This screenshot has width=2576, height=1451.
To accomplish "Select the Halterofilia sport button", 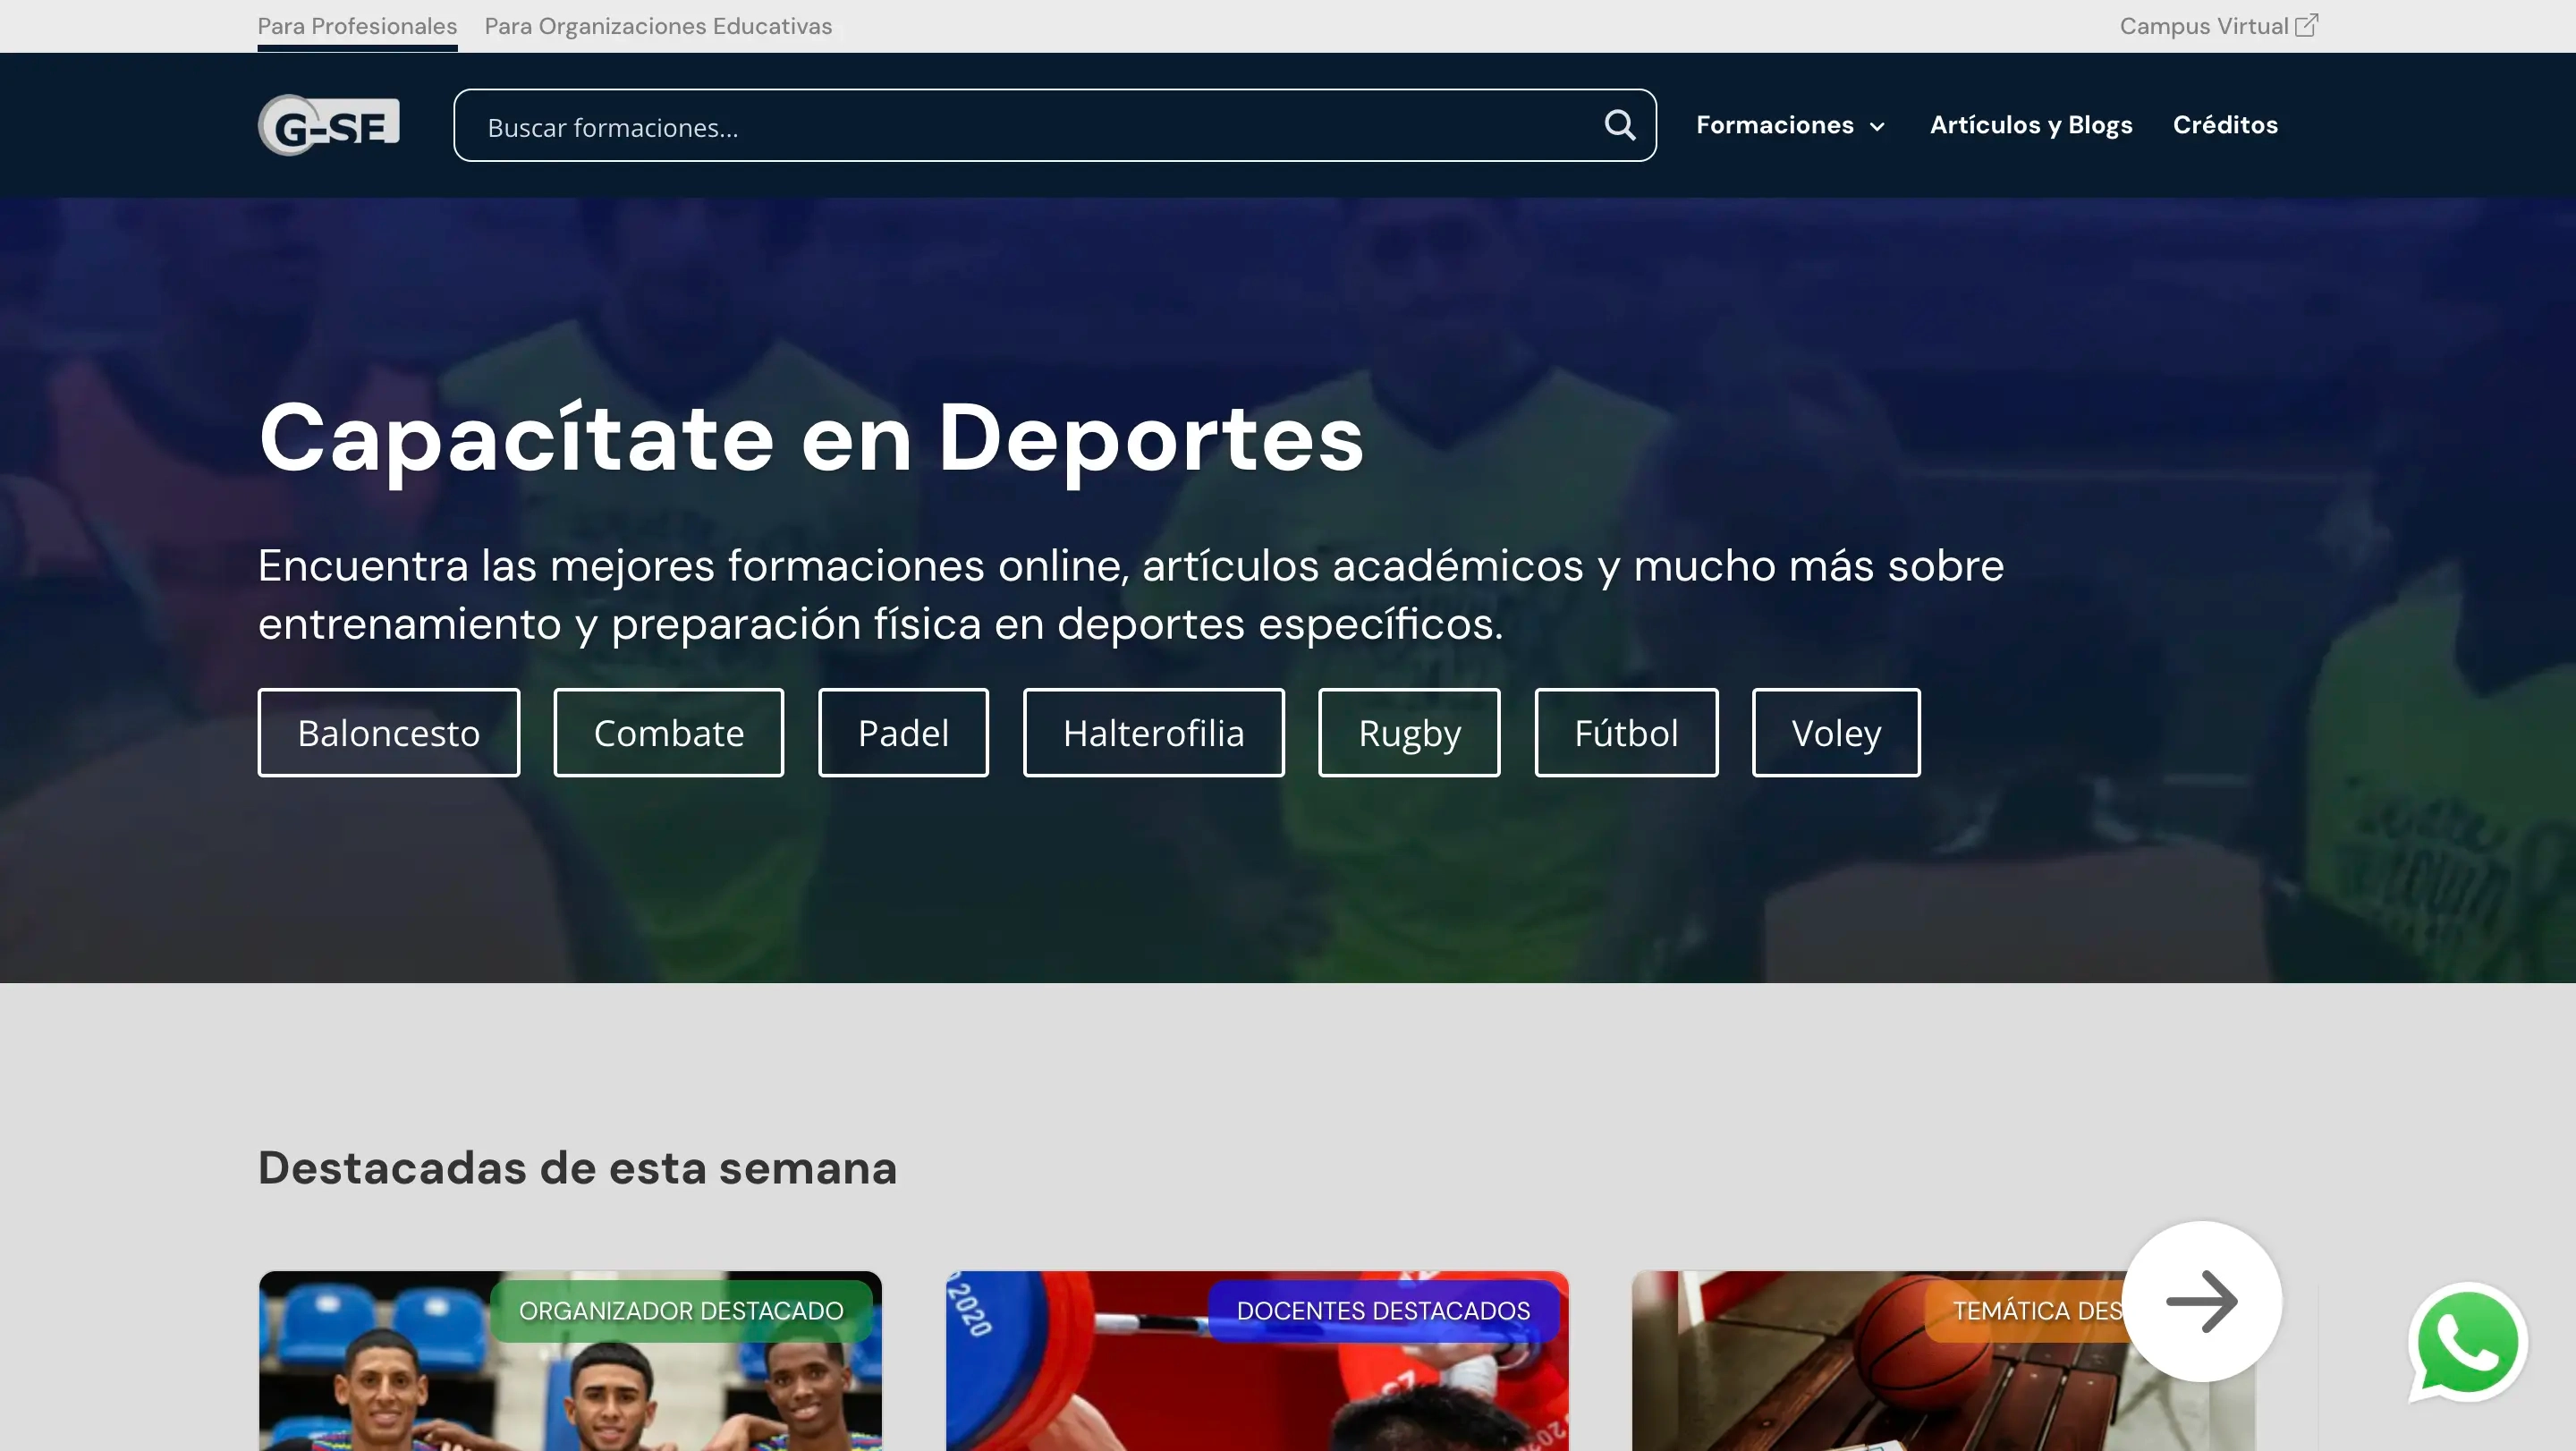I will click(x=1153, y=733).
